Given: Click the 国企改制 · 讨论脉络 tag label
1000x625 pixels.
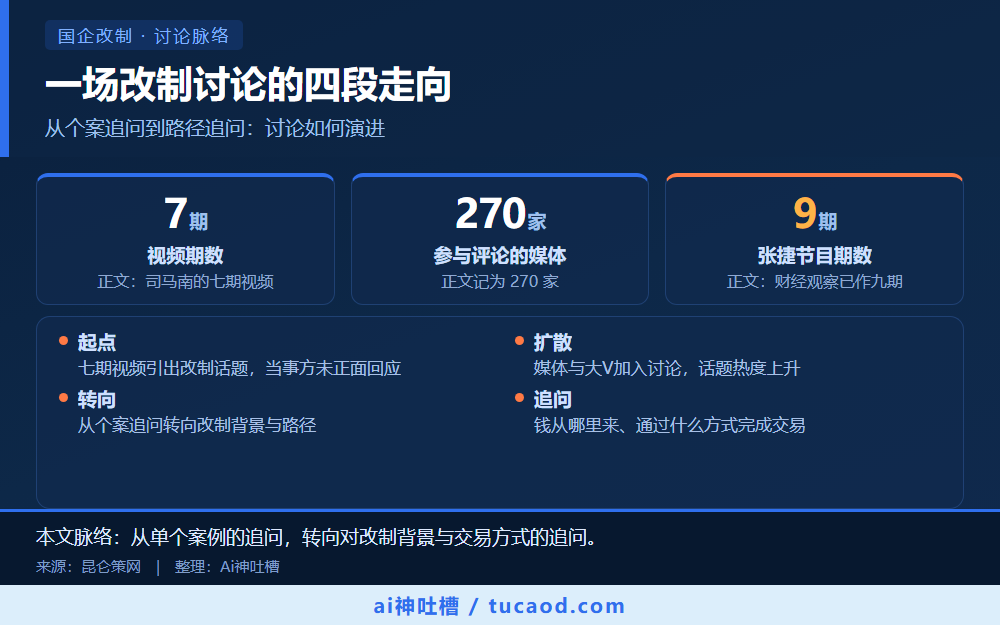Looking at the screenshot, I should click(143, 36).
